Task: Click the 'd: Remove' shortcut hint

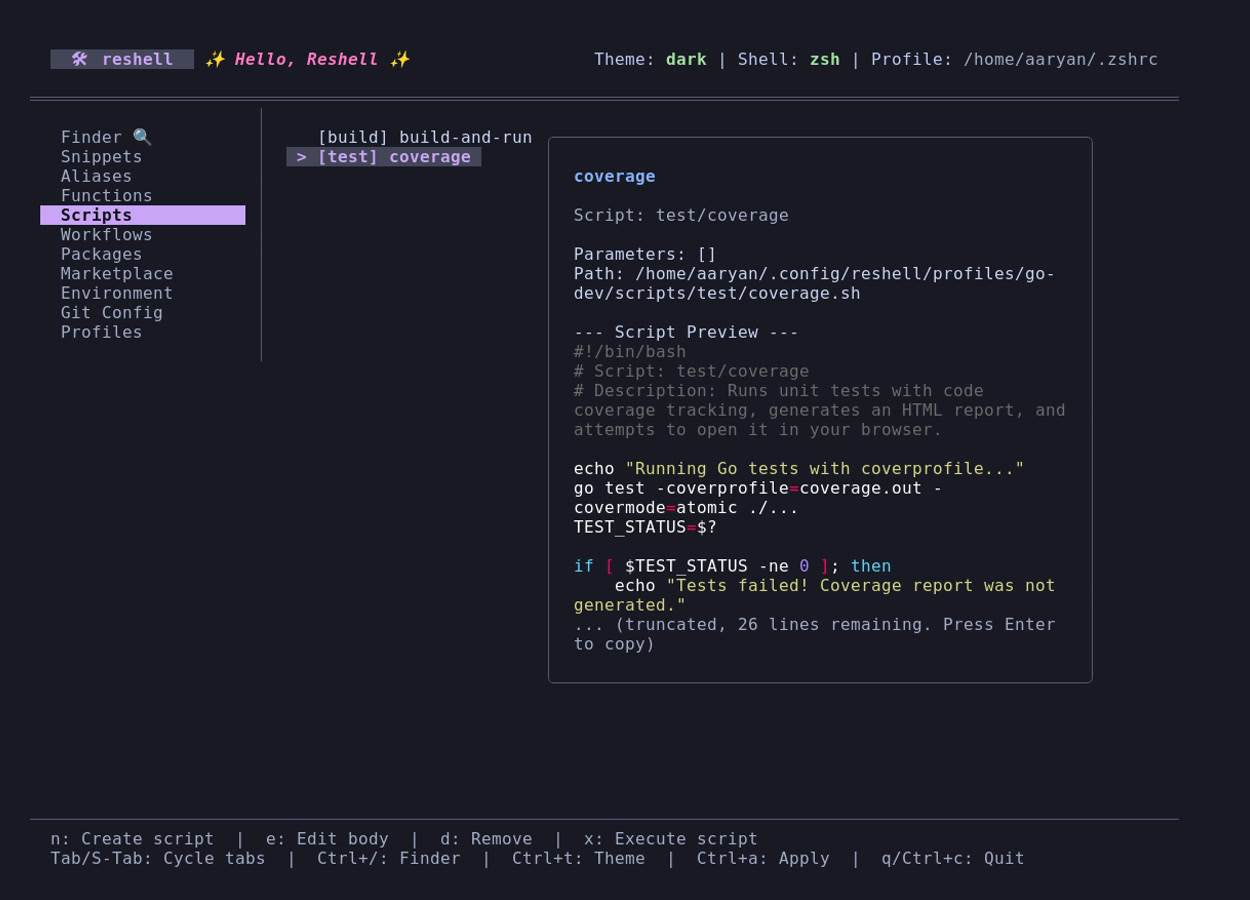Action: click(486, 839)
